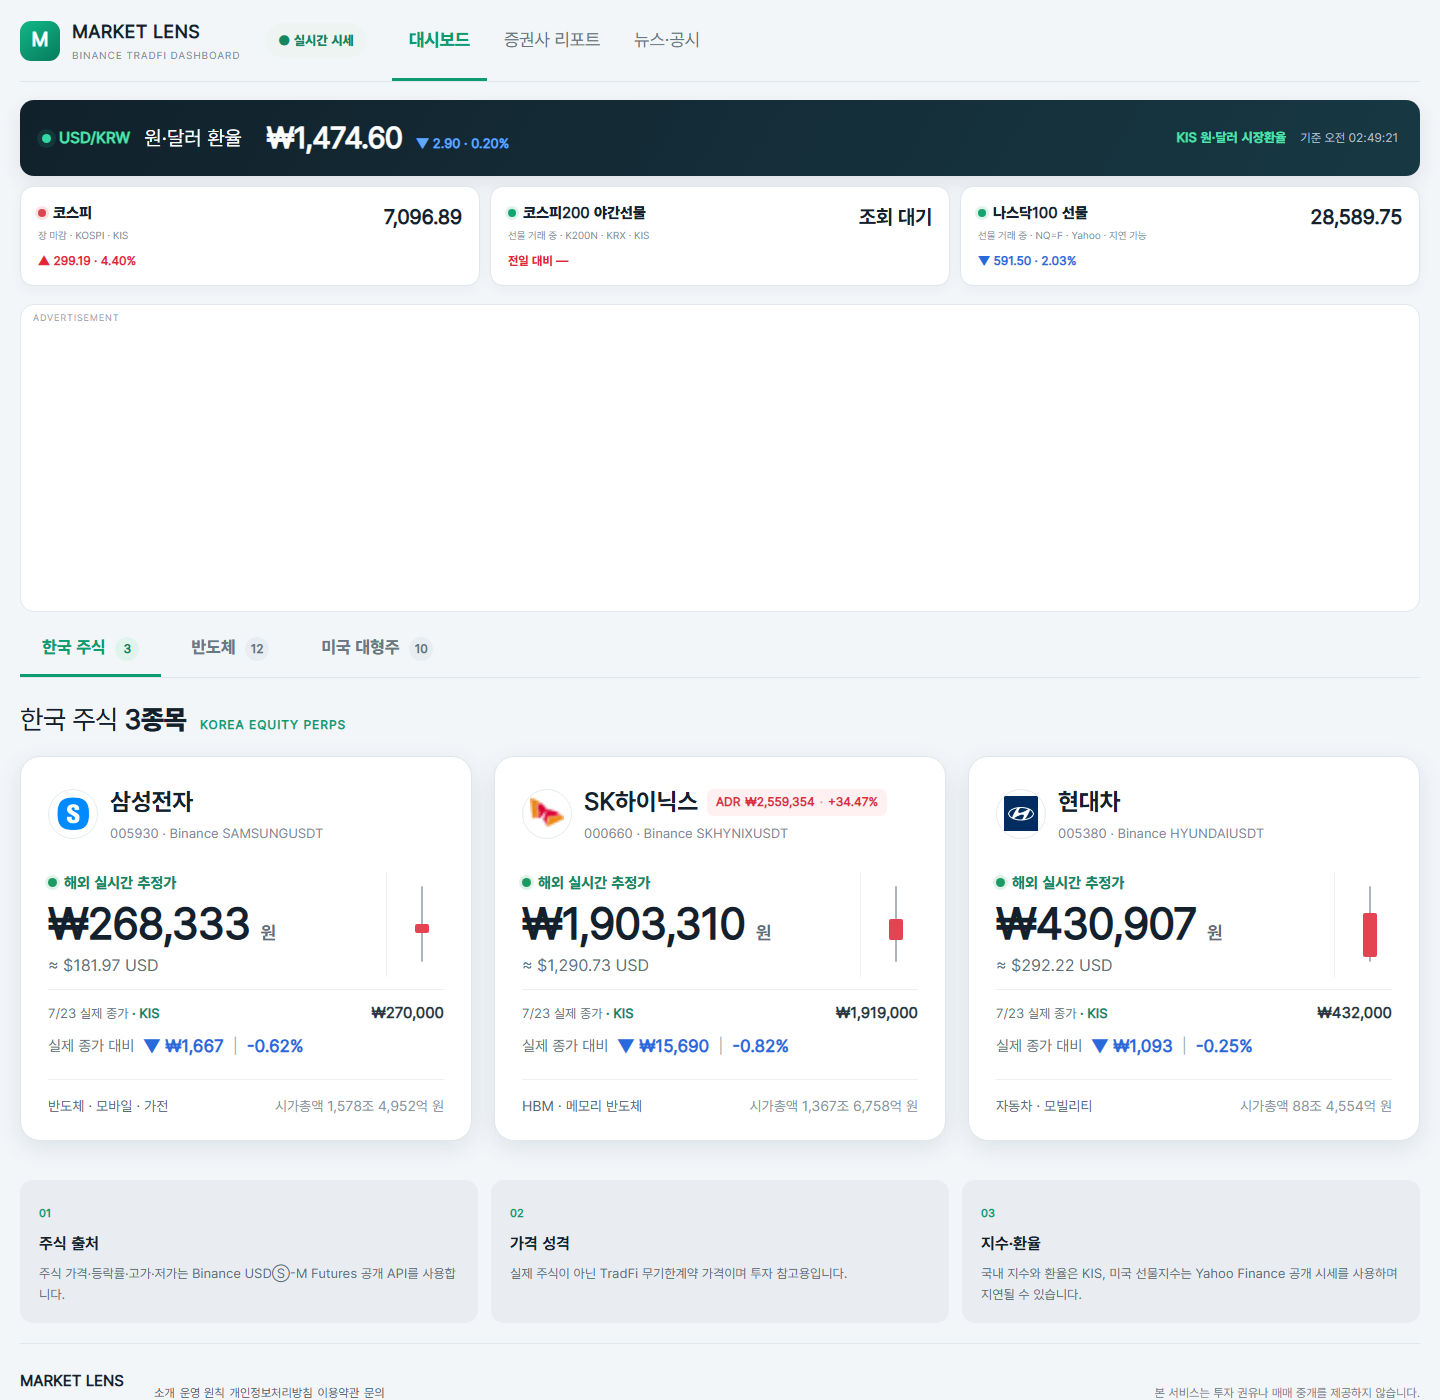Open the 소개 footer link
Viewport: 1440px width, 1400px height.
click(x=164, y=1392)
